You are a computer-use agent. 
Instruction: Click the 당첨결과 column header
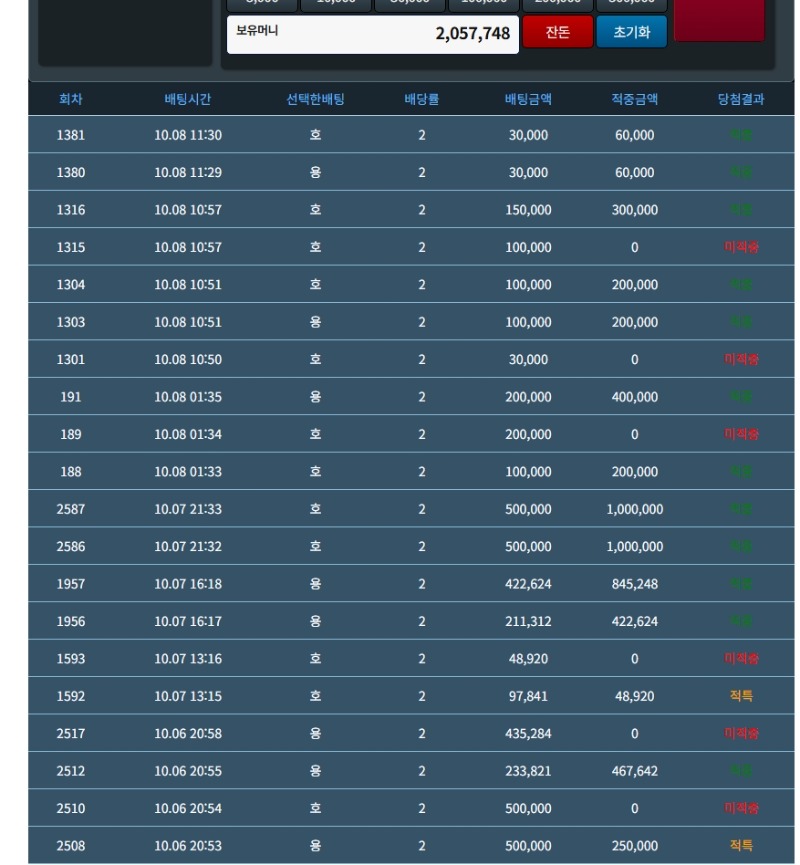[741, 99]
